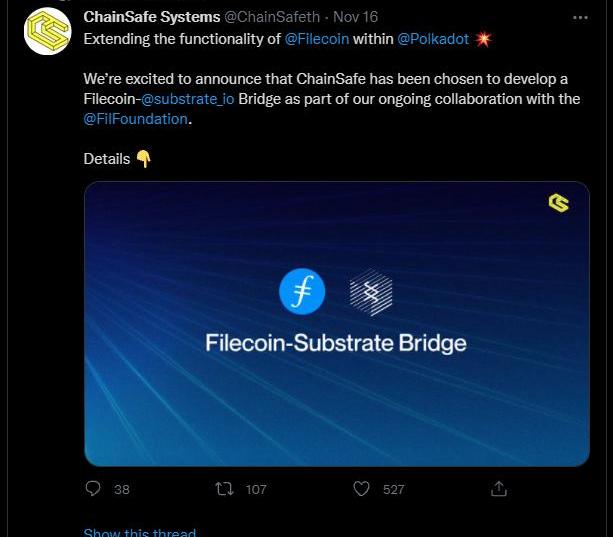Open the tweet's more options menu
613x537 pixels.
(580, 18)
